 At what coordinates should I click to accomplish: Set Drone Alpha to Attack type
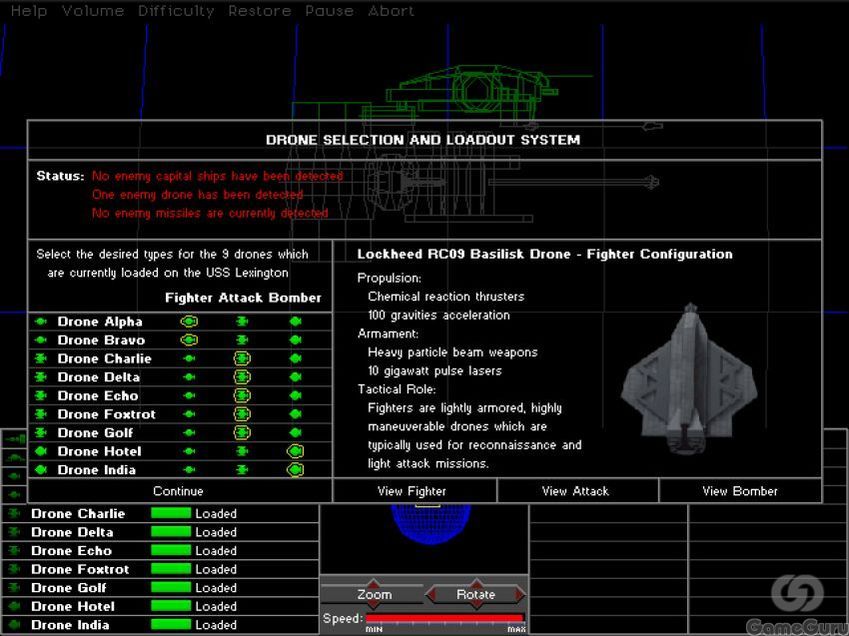[x=242, y=322]
